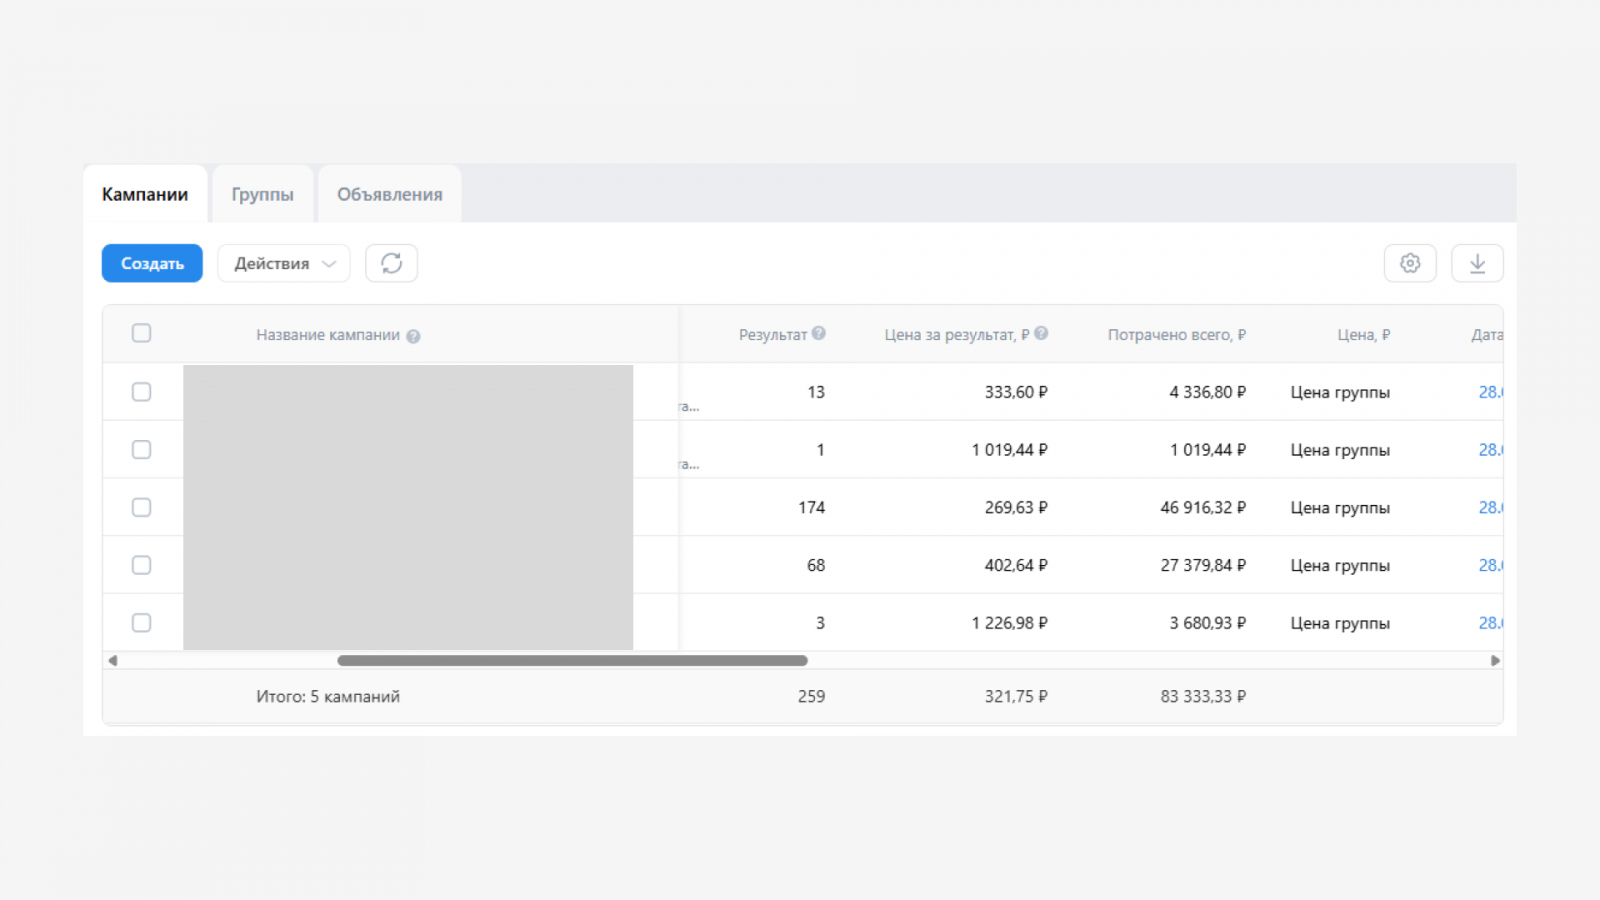Open date link in first campaign row
Screen dimensions: 1600x900
click(1490, 392)
